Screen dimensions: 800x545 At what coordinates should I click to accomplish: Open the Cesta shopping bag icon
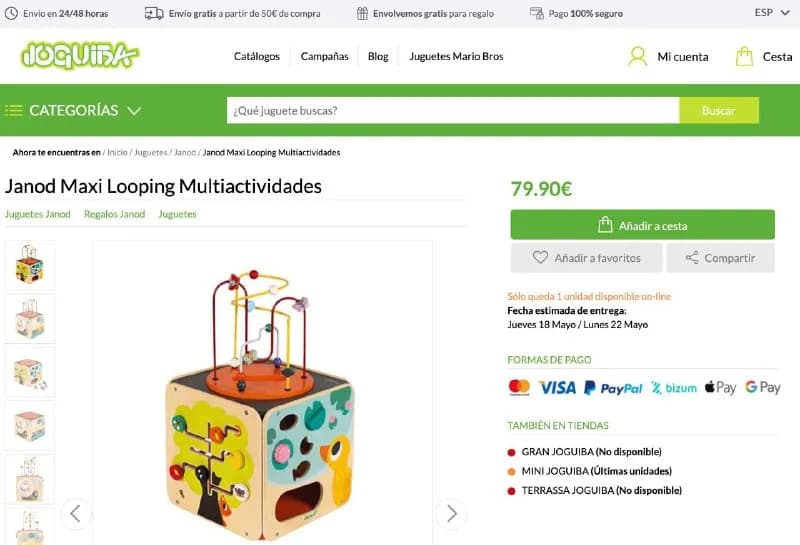[x=744, y=56]
